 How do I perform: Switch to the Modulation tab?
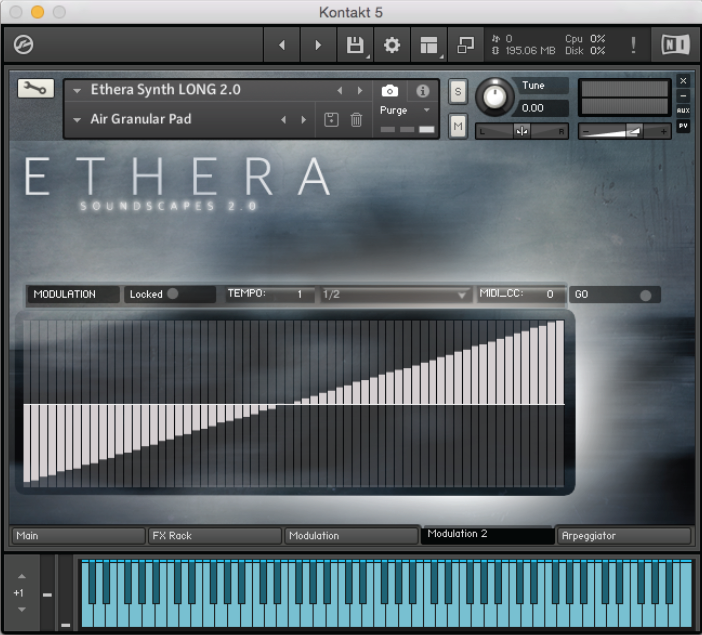tap(351, 536)
